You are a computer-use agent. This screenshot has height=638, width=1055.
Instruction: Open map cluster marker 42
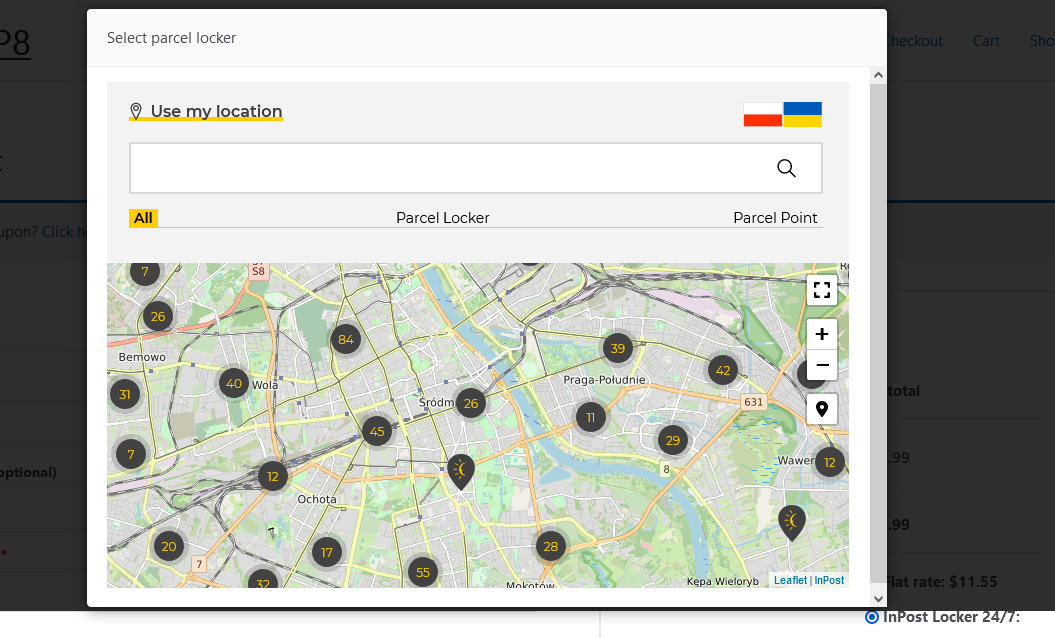(723, 370)
